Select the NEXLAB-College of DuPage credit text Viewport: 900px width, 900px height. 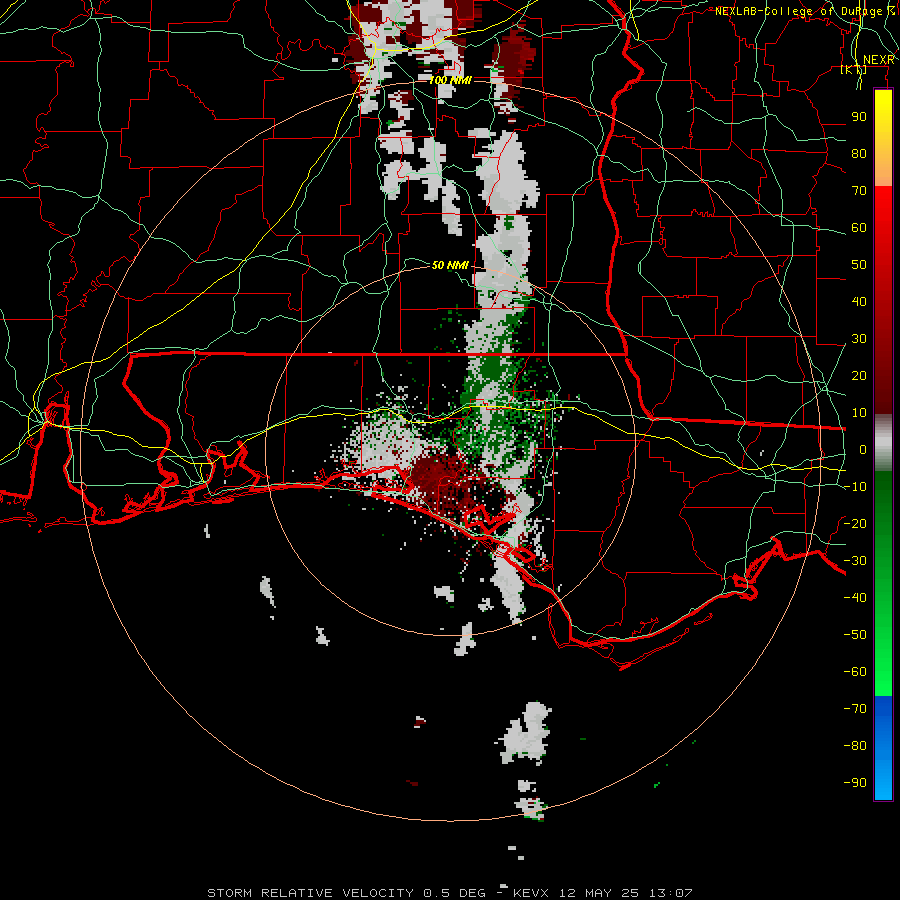tap(804, 11)
